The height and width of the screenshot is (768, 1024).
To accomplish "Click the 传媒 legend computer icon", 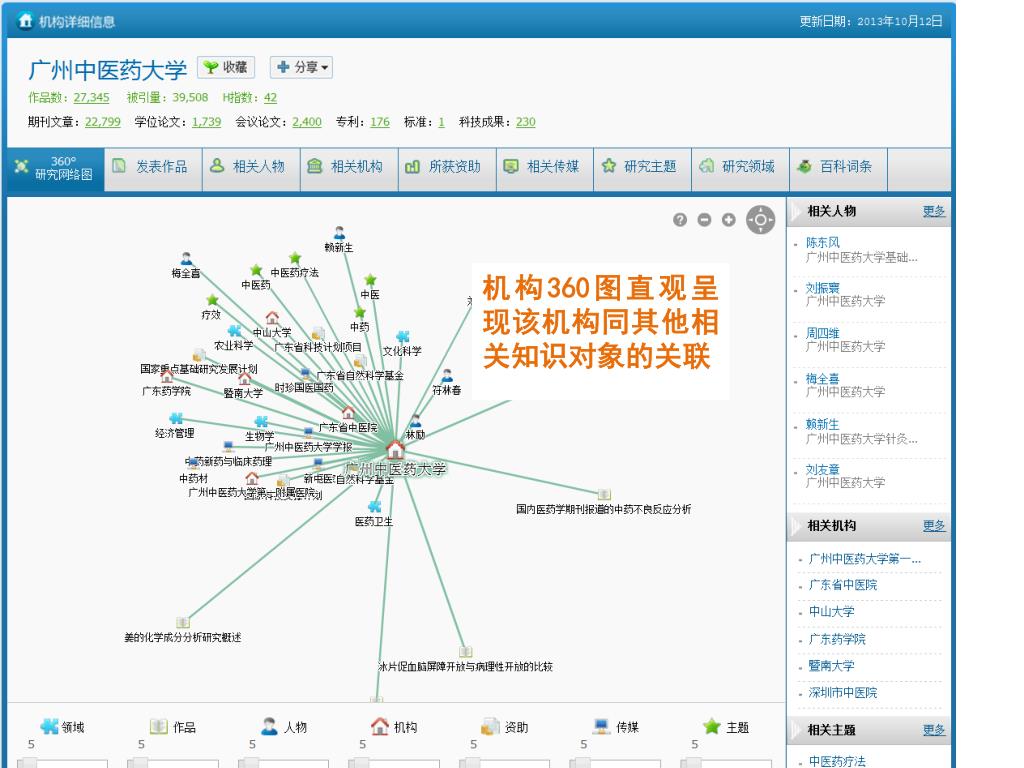I will pos(601,726).
